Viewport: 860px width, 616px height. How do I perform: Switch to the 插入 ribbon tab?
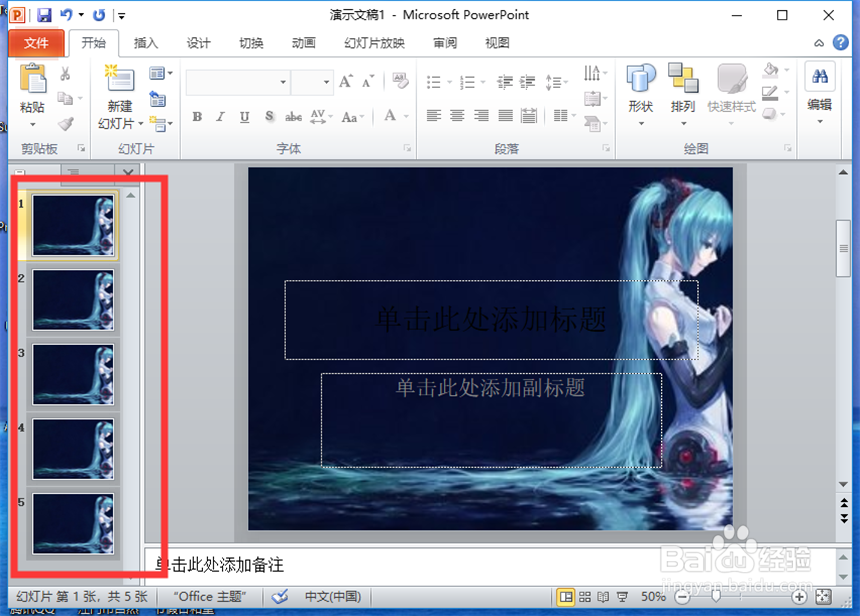[x=146, y=43]
